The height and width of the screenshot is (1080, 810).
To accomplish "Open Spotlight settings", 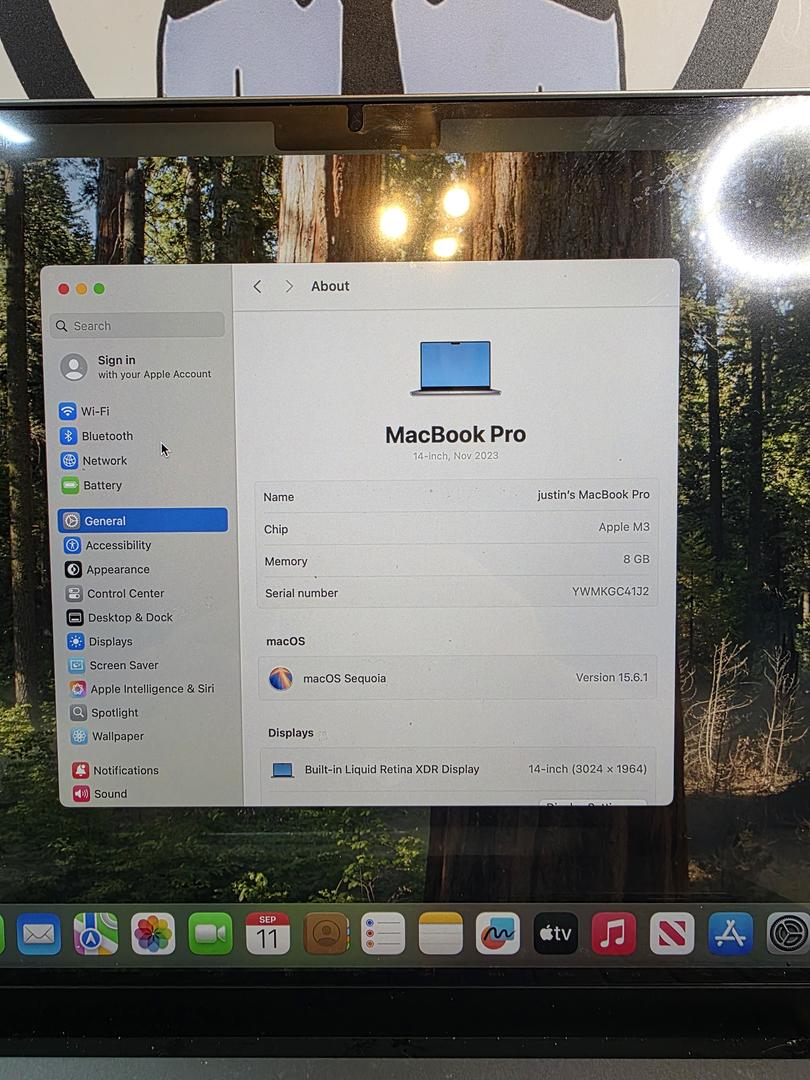I will 105,713.
